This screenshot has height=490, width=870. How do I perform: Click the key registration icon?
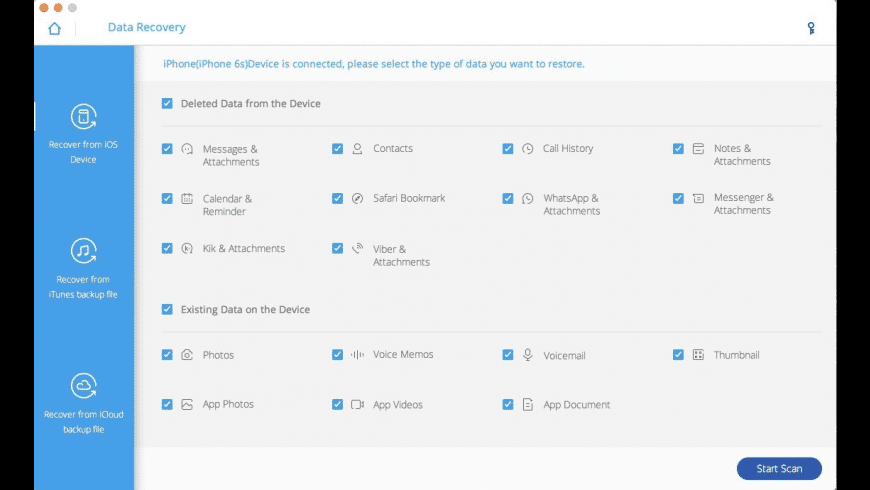pos(811,28)
